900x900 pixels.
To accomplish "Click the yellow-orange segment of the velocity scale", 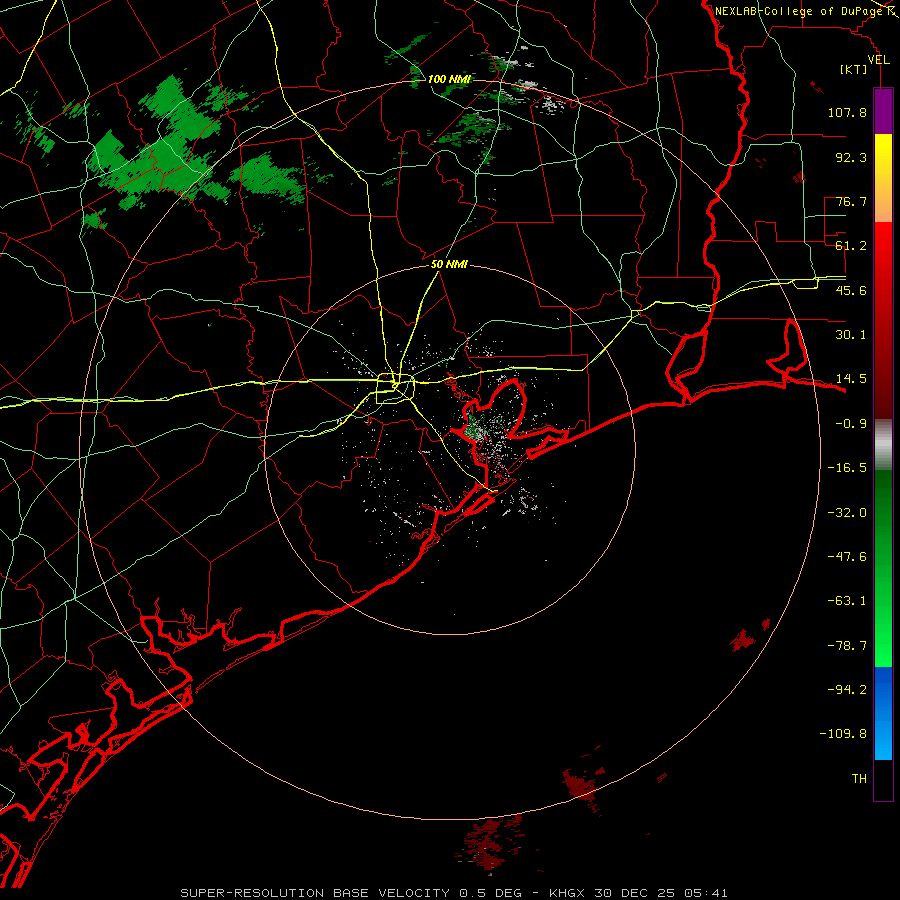I will (883, 178).
